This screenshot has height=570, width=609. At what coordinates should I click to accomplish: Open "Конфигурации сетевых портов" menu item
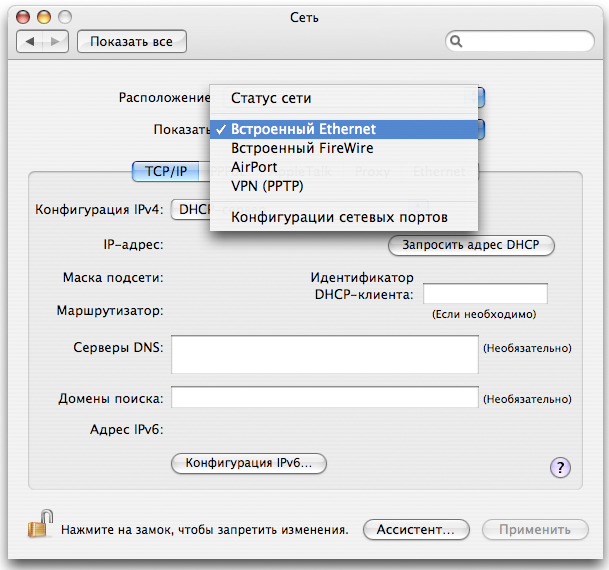[339, 217]
